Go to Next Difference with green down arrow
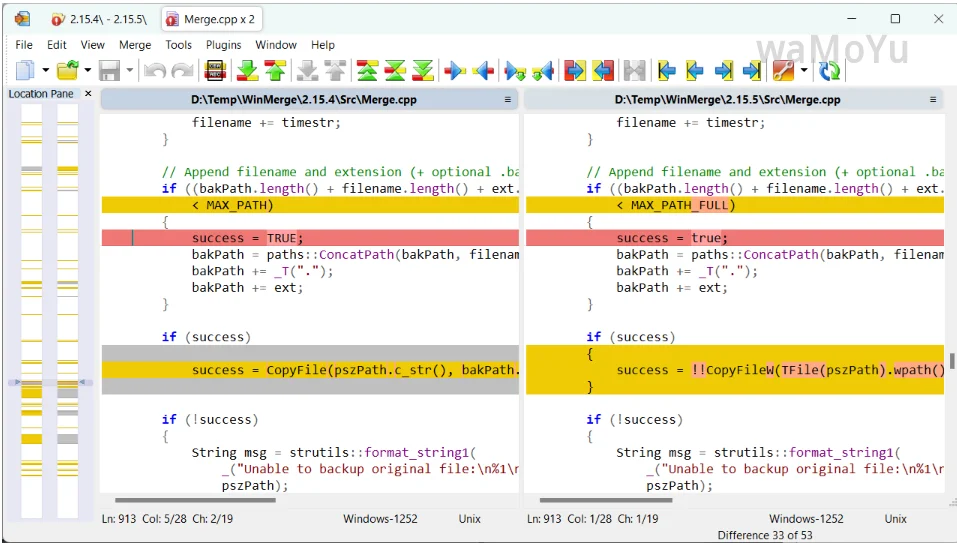This screenshot has height=543, width=957. pyautogui.click(x=247, y=71)
